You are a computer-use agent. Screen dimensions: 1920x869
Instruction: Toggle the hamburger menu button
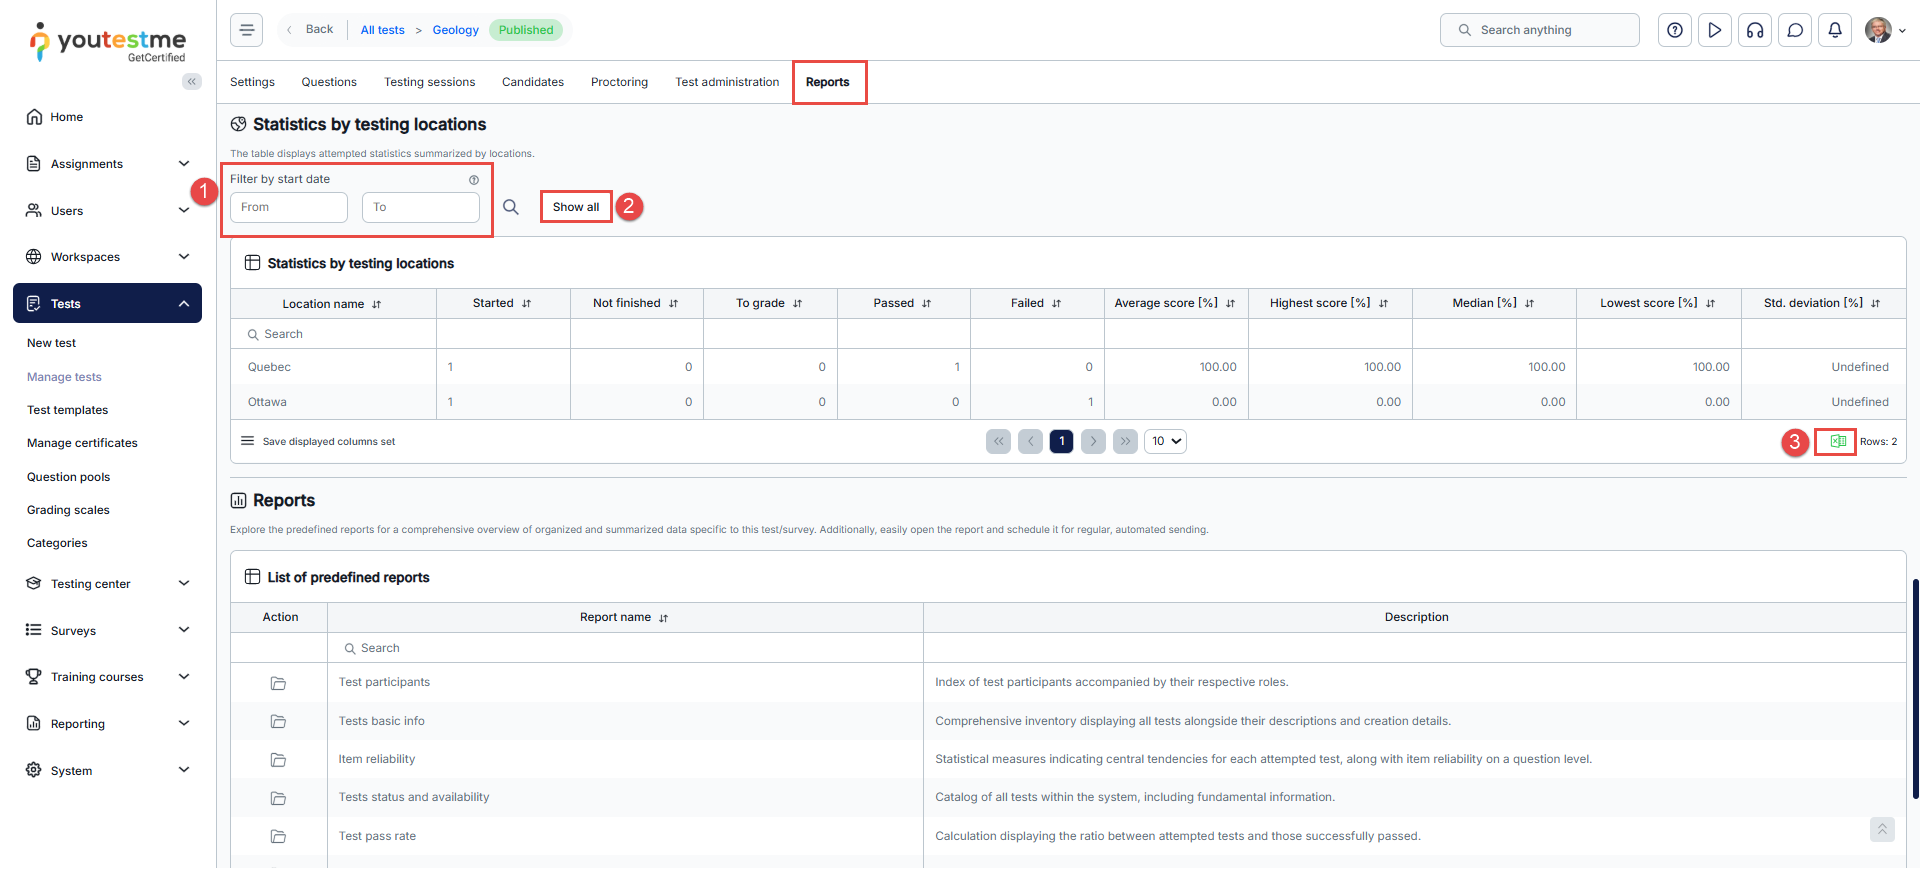247,30
